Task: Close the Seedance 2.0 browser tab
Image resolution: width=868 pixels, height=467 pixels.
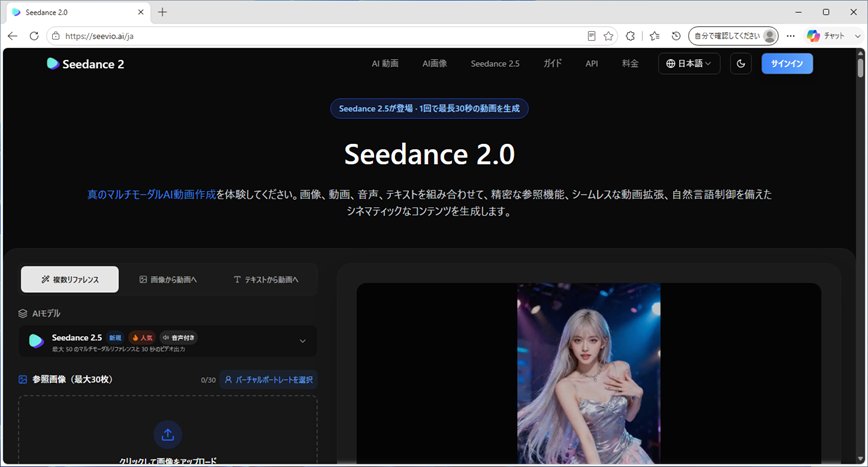Action: pyautogui.click(x=141, y=12)
